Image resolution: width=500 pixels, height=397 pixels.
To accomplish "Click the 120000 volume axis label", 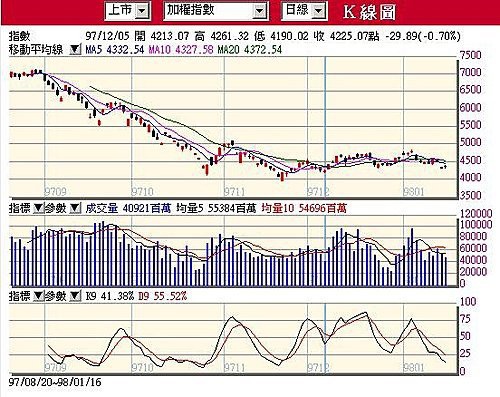I will (476, 214).
